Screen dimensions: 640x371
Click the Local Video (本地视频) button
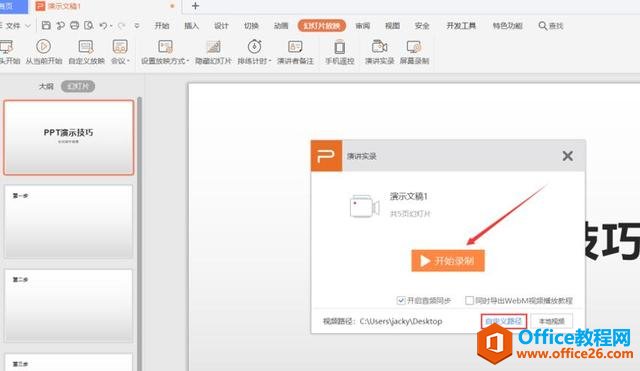pos(551,321)
